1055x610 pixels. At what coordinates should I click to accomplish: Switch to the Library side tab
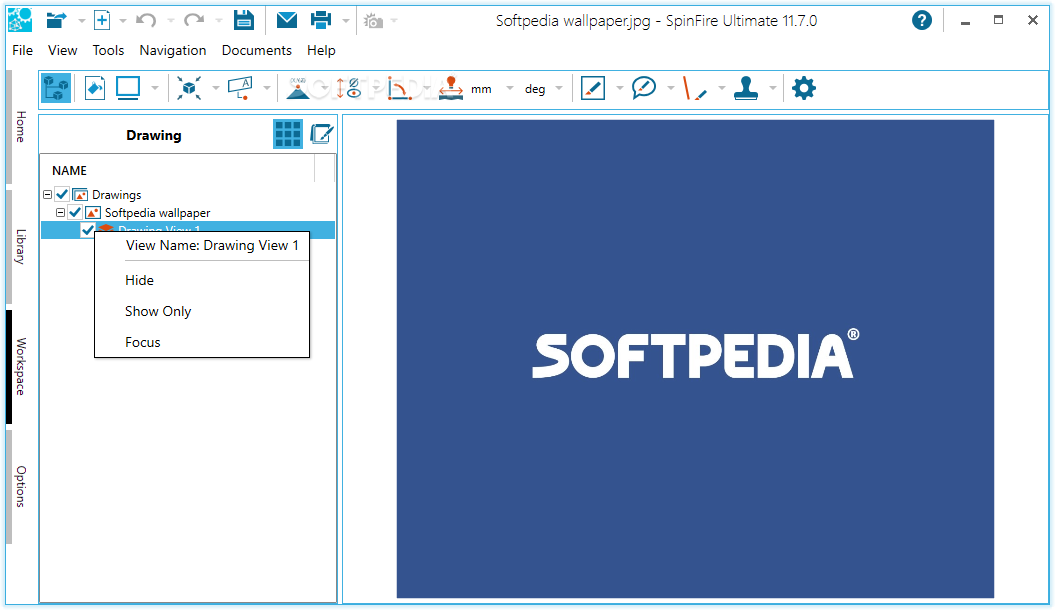click(20, 247)
